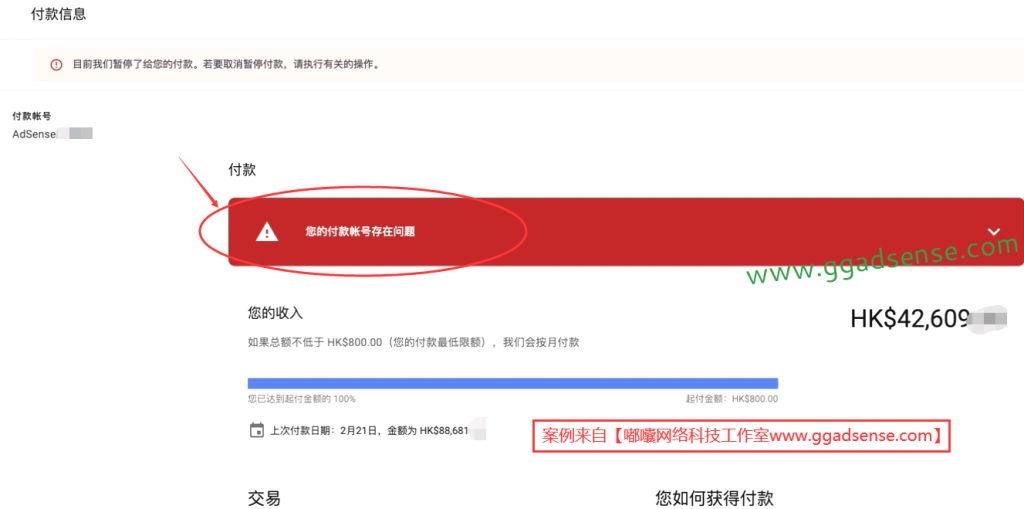Screen dimensions: 1024x509
Task: Click the 付款 section heading
Action: pyautogui.click(x=242, y=170)
